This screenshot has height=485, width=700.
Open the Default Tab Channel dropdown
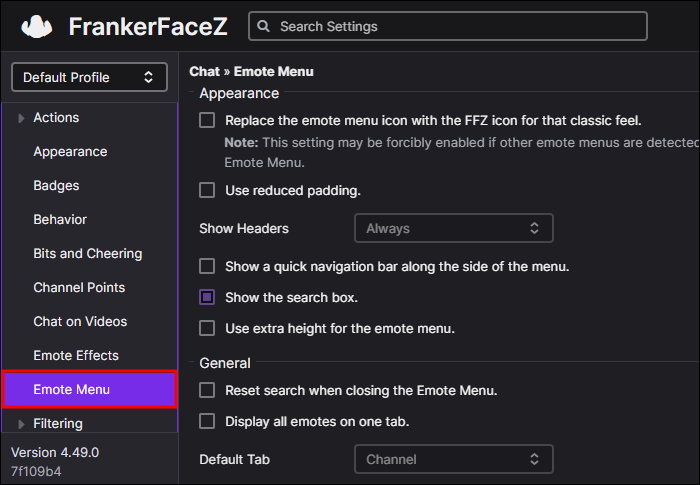pos(453,460)
